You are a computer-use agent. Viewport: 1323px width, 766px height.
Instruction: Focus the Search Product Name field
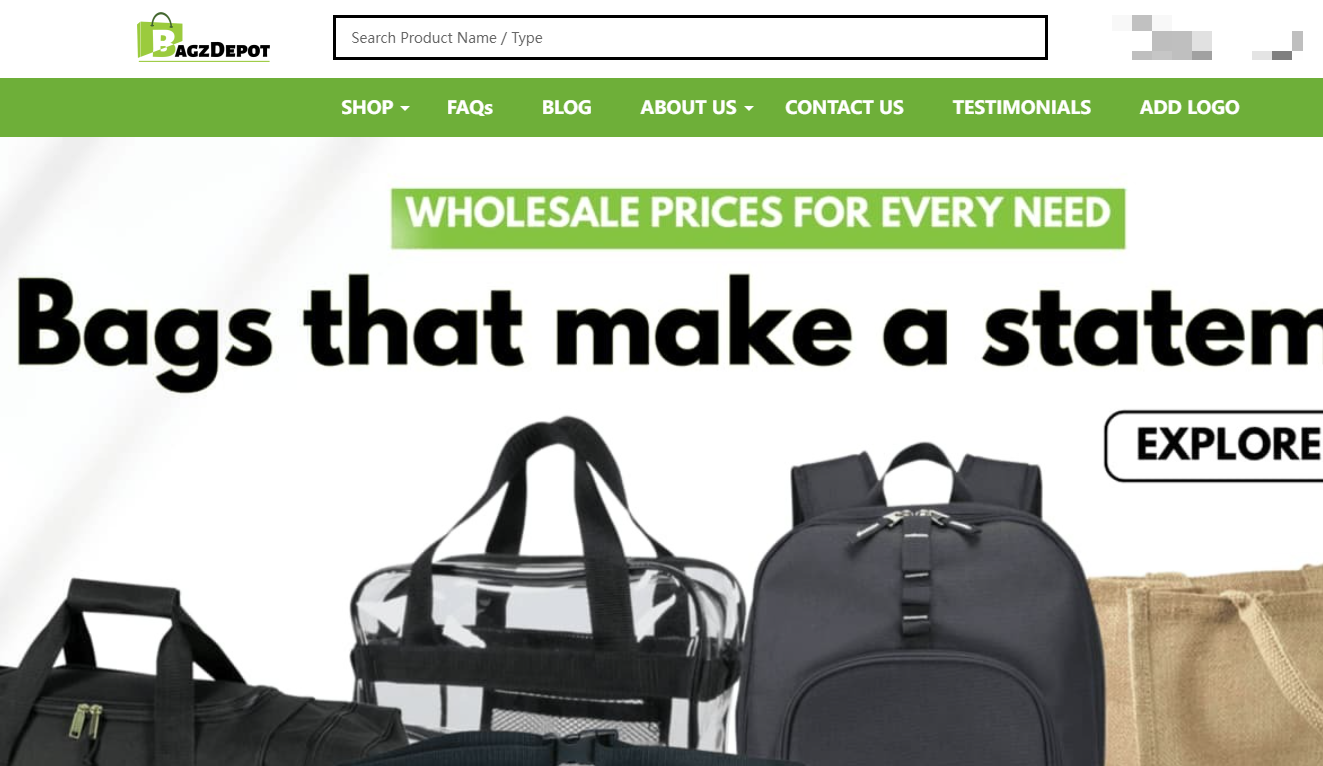(x=690, y=38)
